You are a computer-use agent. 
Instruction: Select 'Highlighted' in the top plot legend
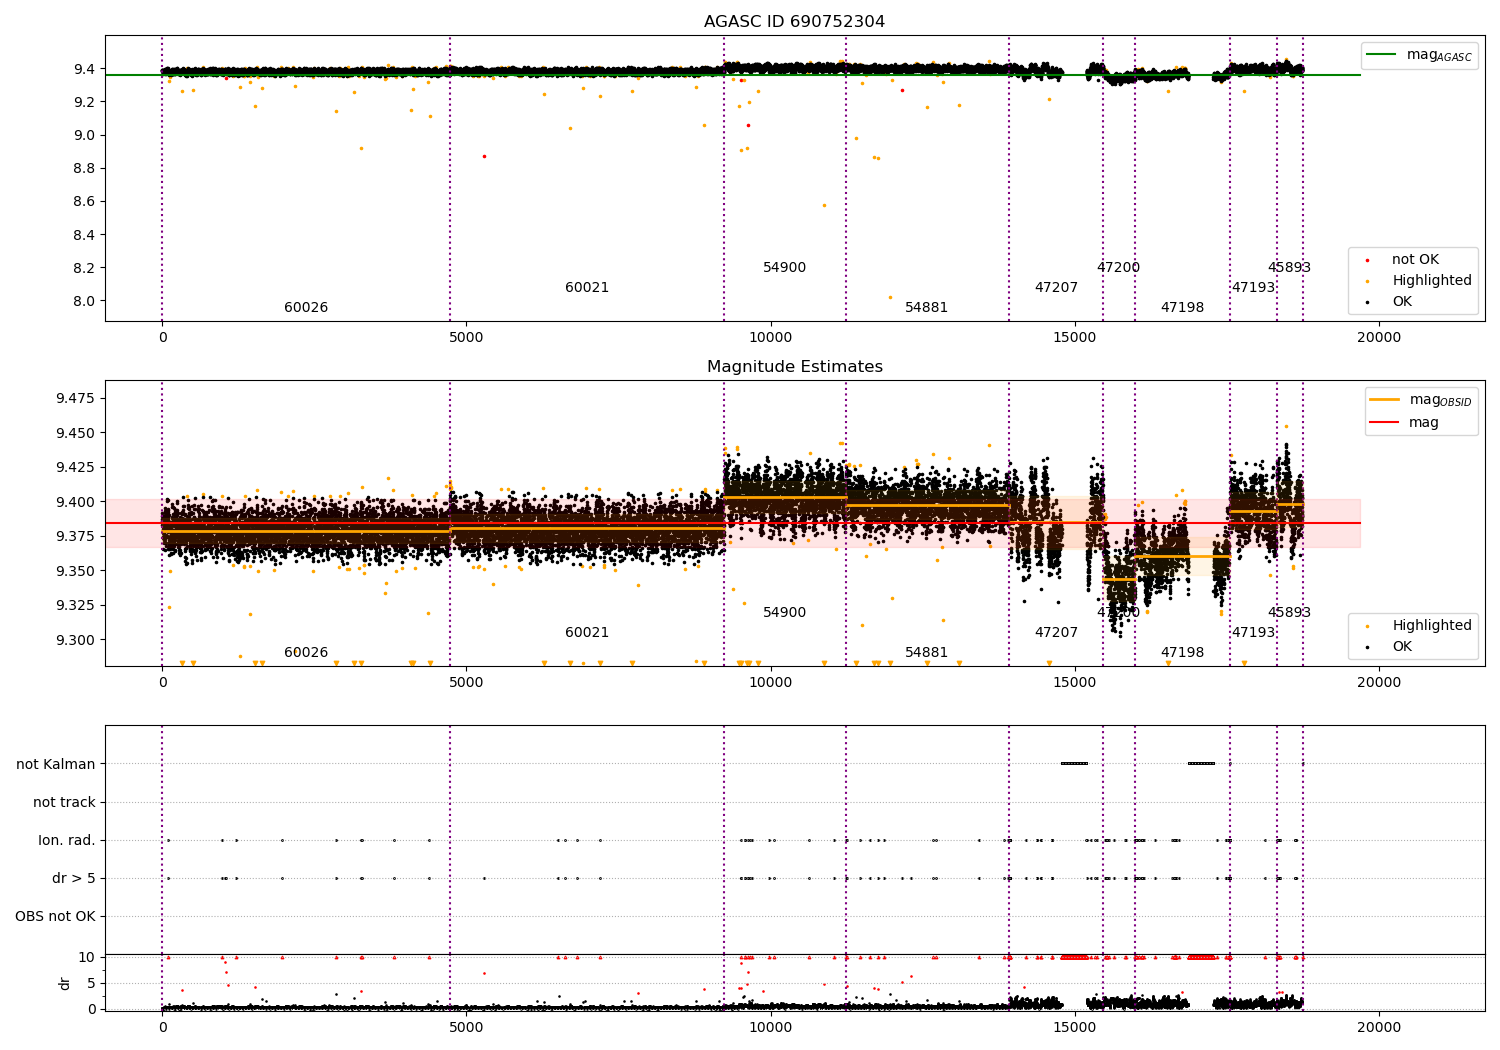pos(1432,281)
